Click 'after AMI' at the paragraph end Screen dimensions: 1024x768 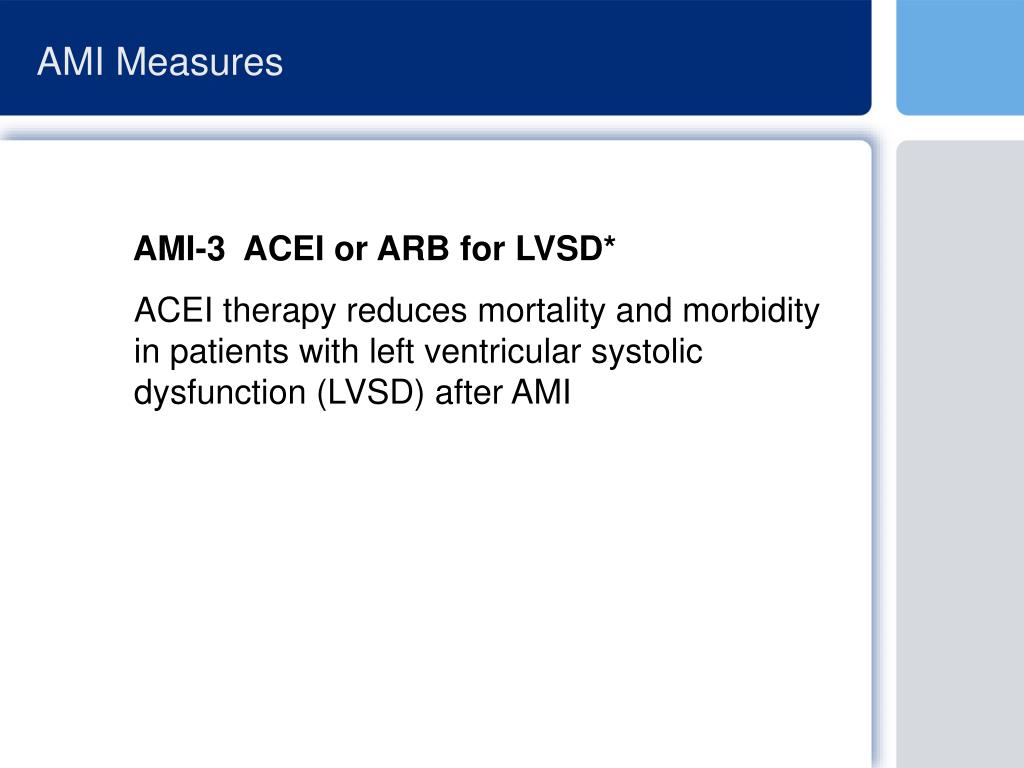[x=503, y=392]
